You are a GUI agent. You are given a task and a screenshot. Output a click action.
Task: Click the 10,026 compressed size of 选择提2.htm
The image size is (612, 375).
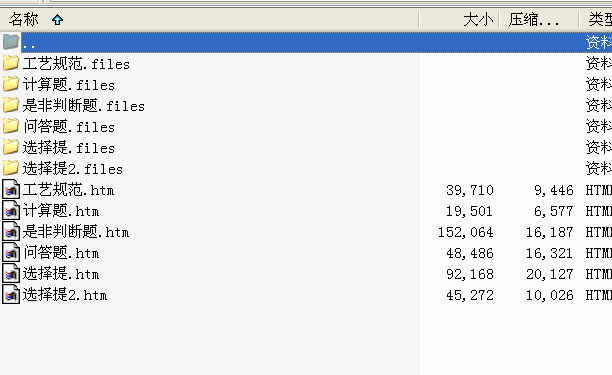pyautogui.click(x=550, y=295)
